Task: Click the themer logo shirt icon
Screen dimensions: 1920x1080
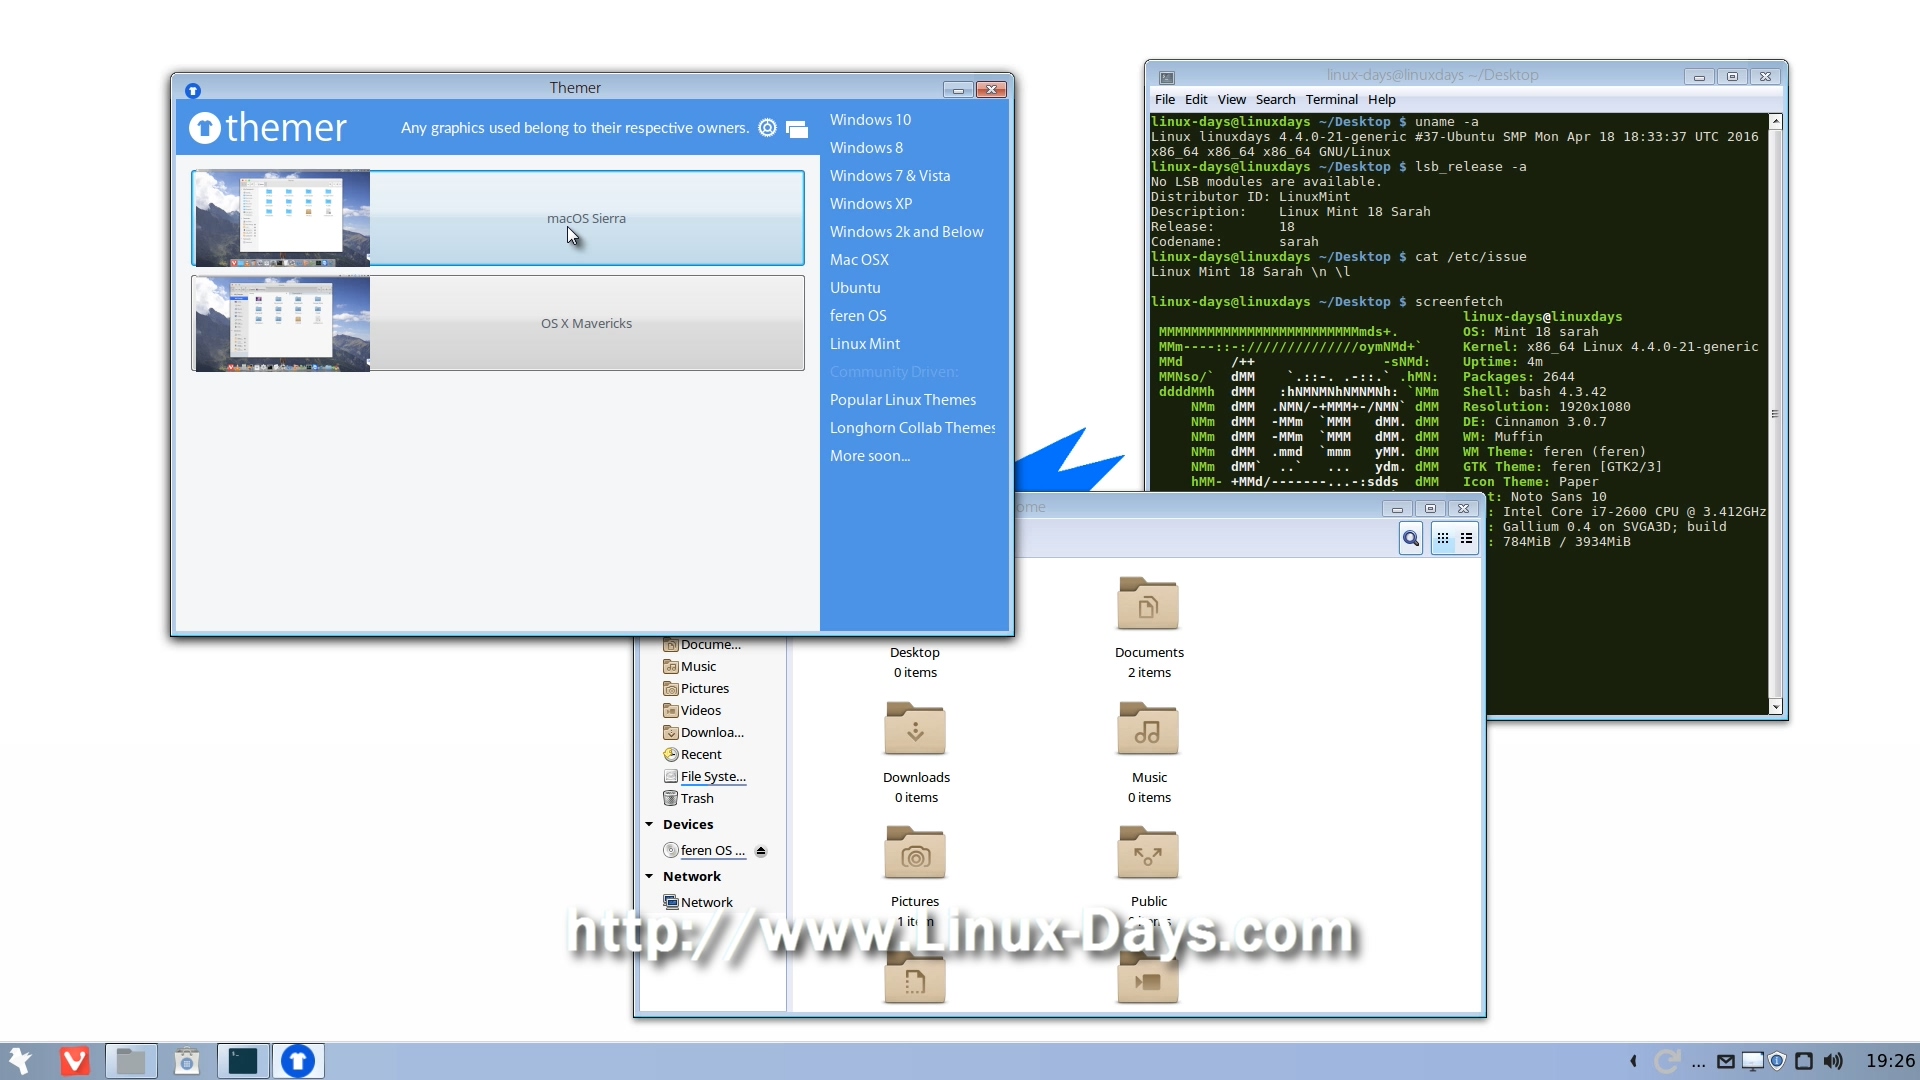Action: [x=204, y=128]
